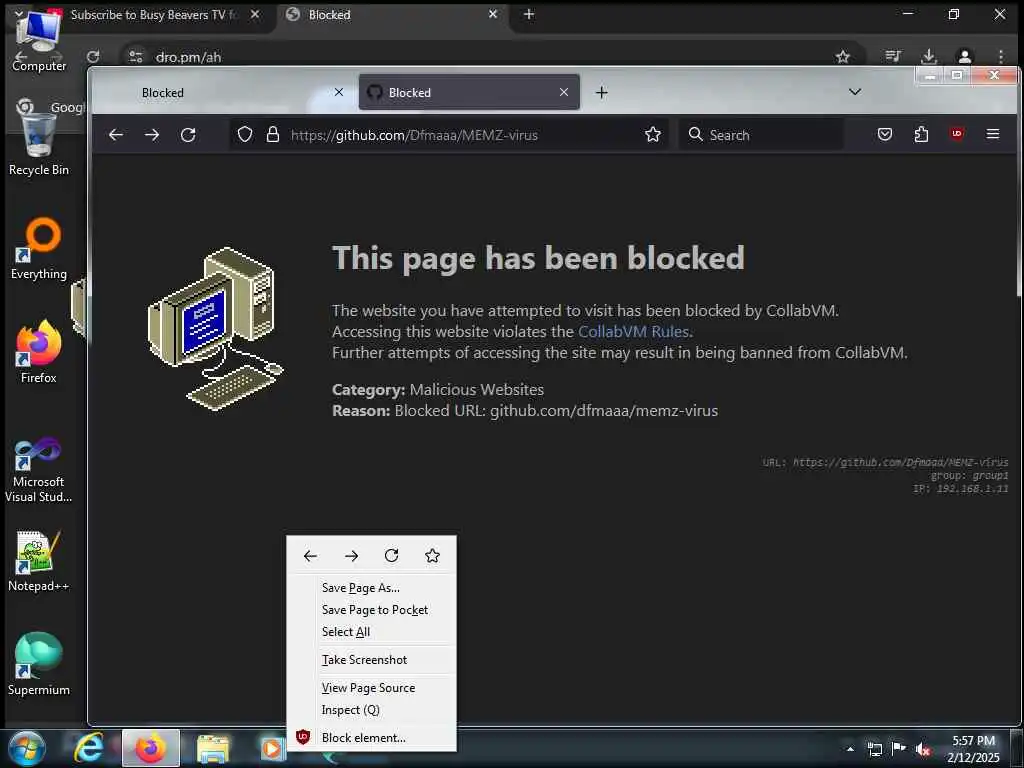Open new tab in background Chrome window
The image size is (1024, 768).
click(x=529, y=14)
